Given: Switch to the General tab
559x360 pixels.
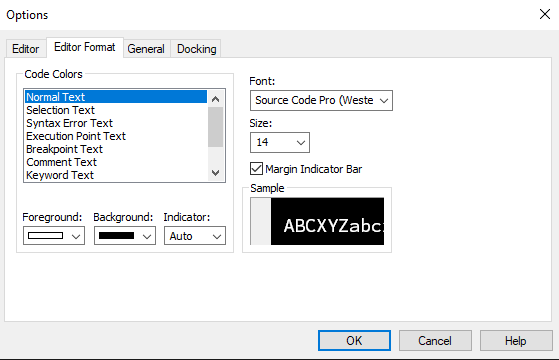Looking at the screenshot, I should 146,49.
